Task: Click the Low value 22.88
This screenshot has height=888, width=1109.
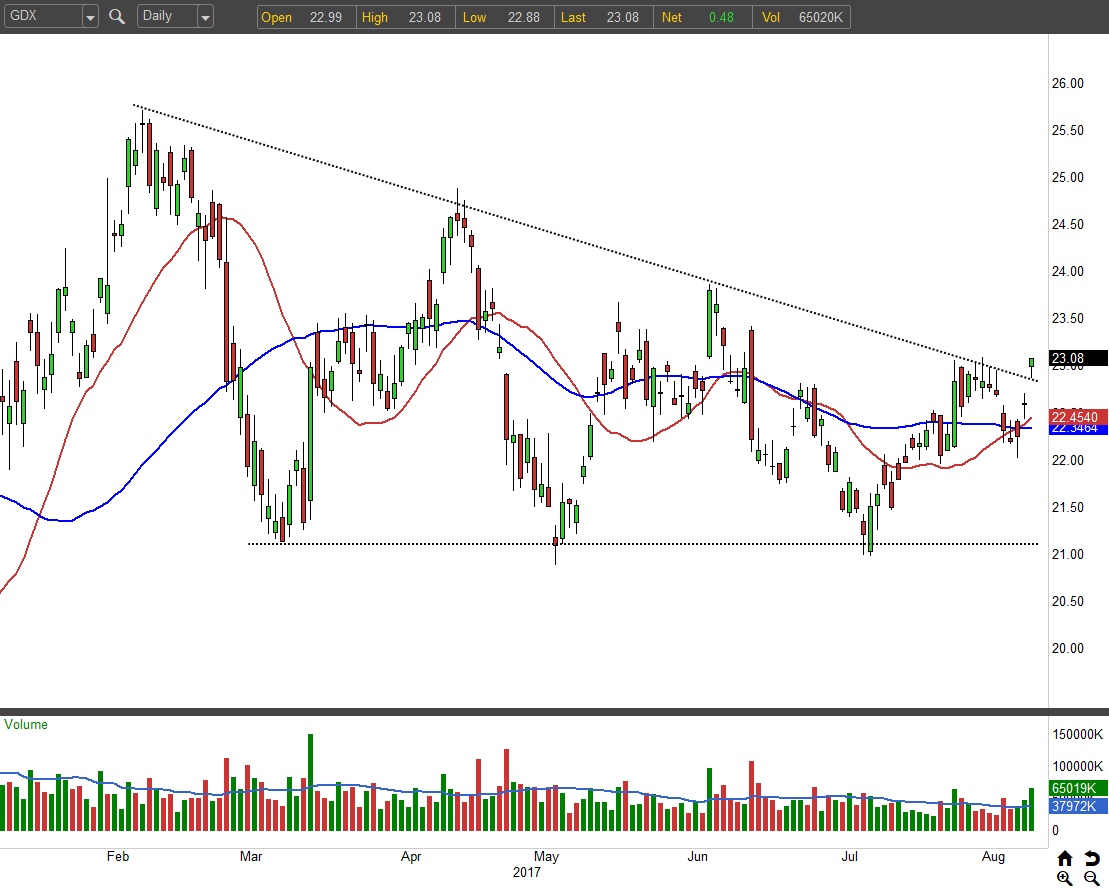Action: pos(523,17)
